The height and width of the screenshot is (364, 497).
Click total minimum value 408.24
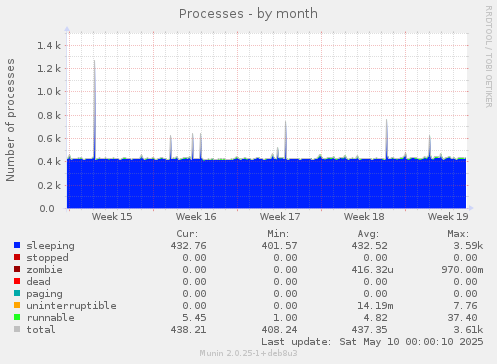279,330
